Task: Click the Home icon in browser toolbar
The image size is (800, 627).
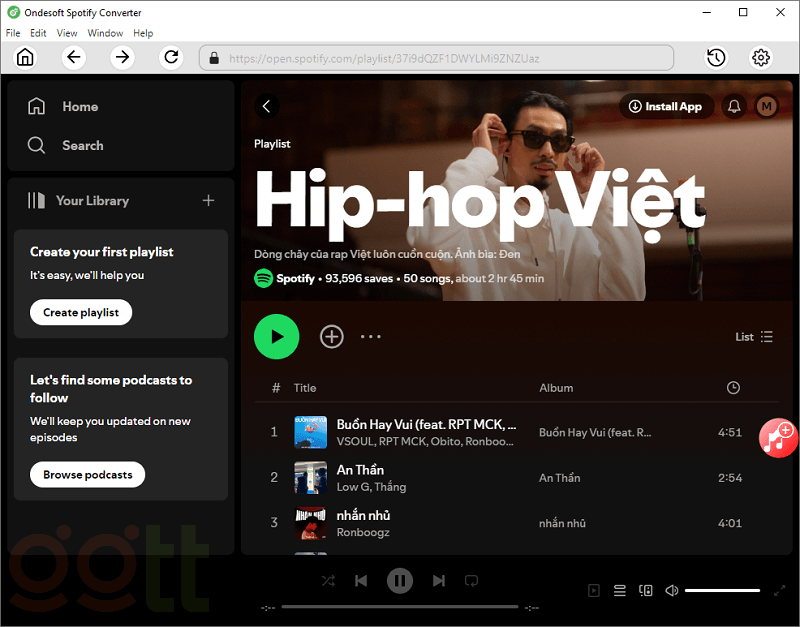Action: [25, 58]
